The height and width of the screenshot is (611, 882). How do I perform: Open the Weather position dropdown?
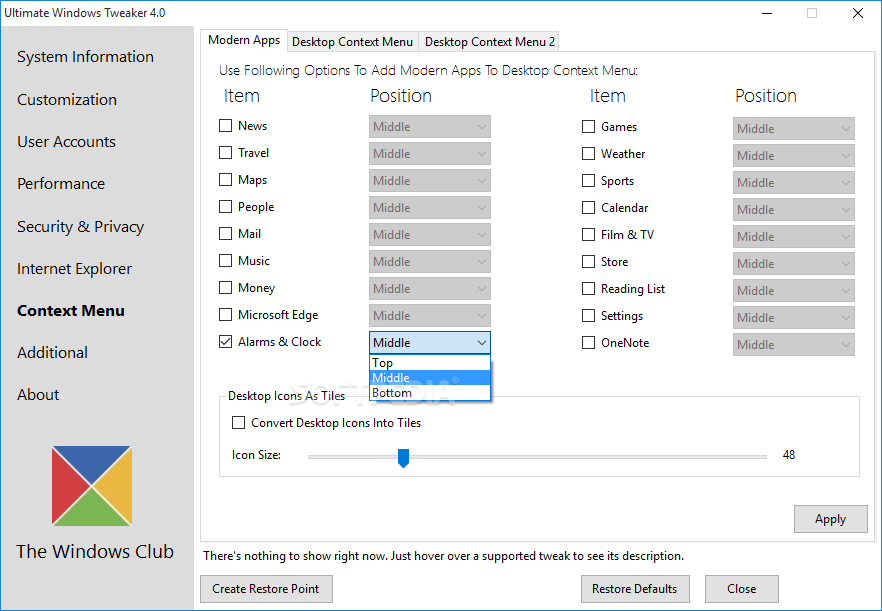[794, 155]
